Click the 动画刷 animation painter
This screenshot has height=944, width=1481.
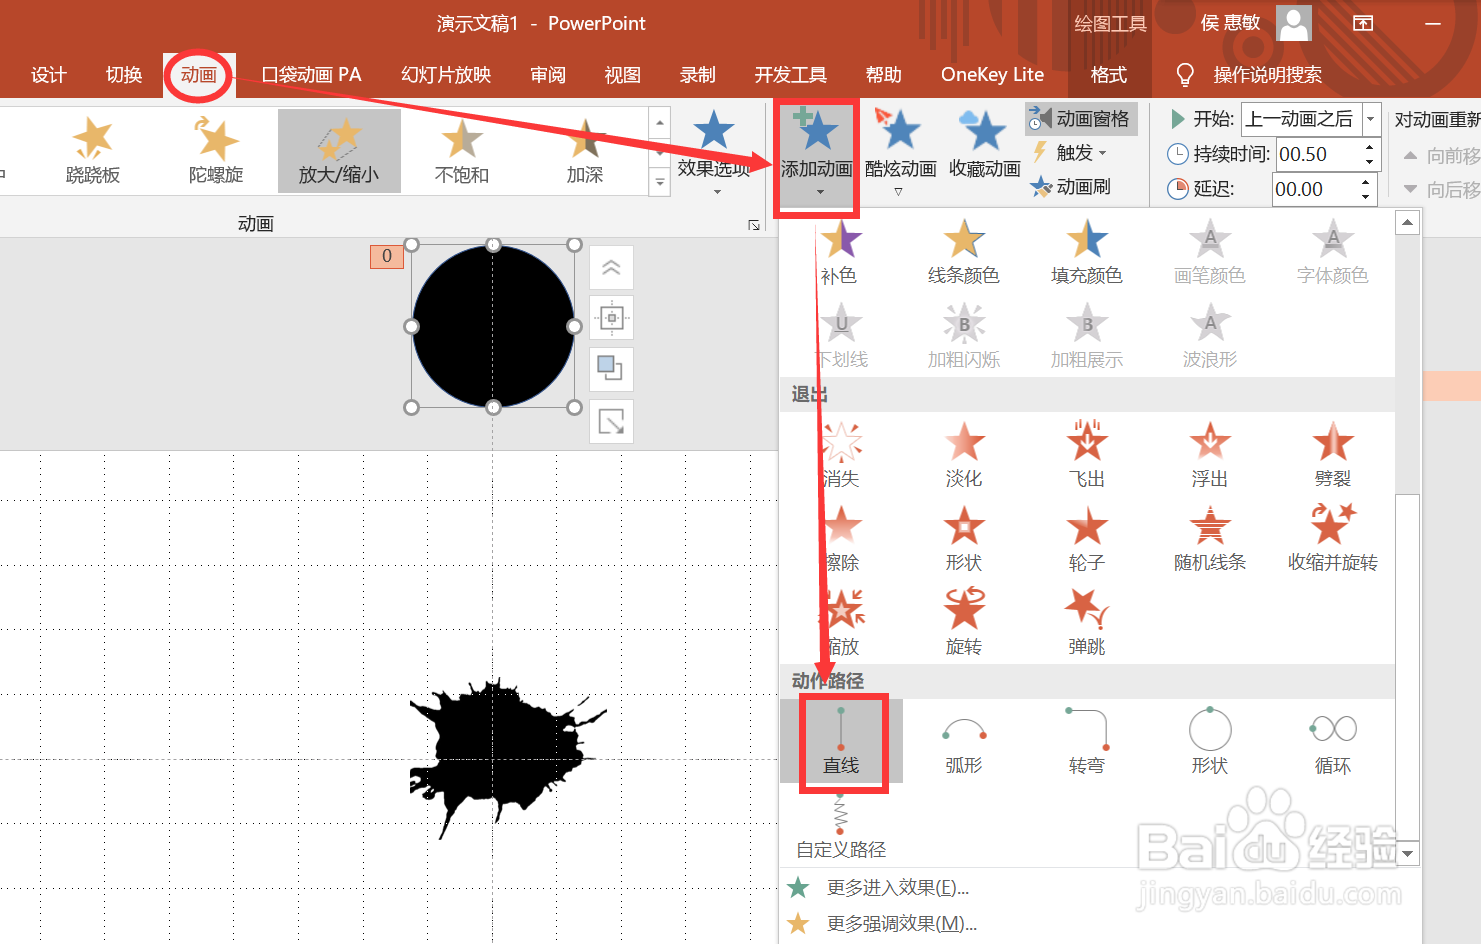point(1071,186)
